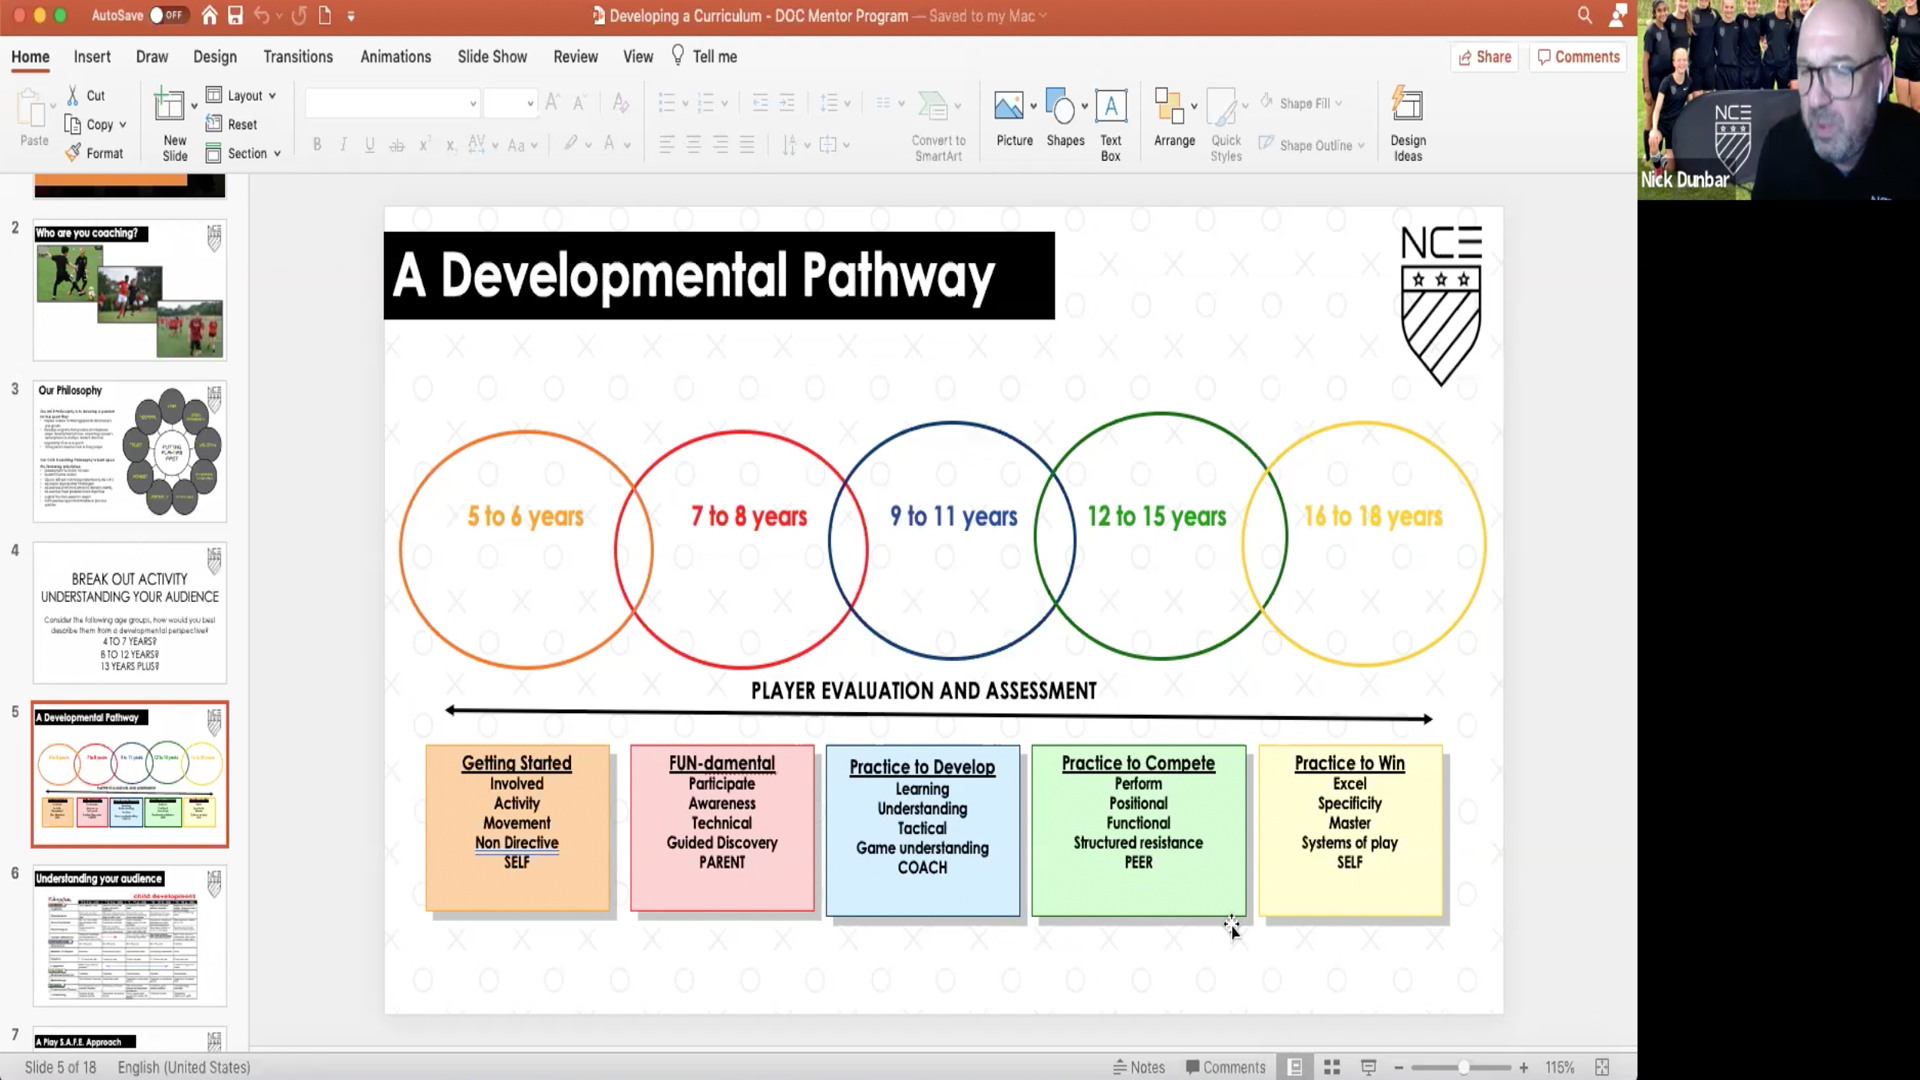The image size is (1920, 1080).
Task: Open the Customize Quick Access Toolbar dropdown
Action: 351,16
